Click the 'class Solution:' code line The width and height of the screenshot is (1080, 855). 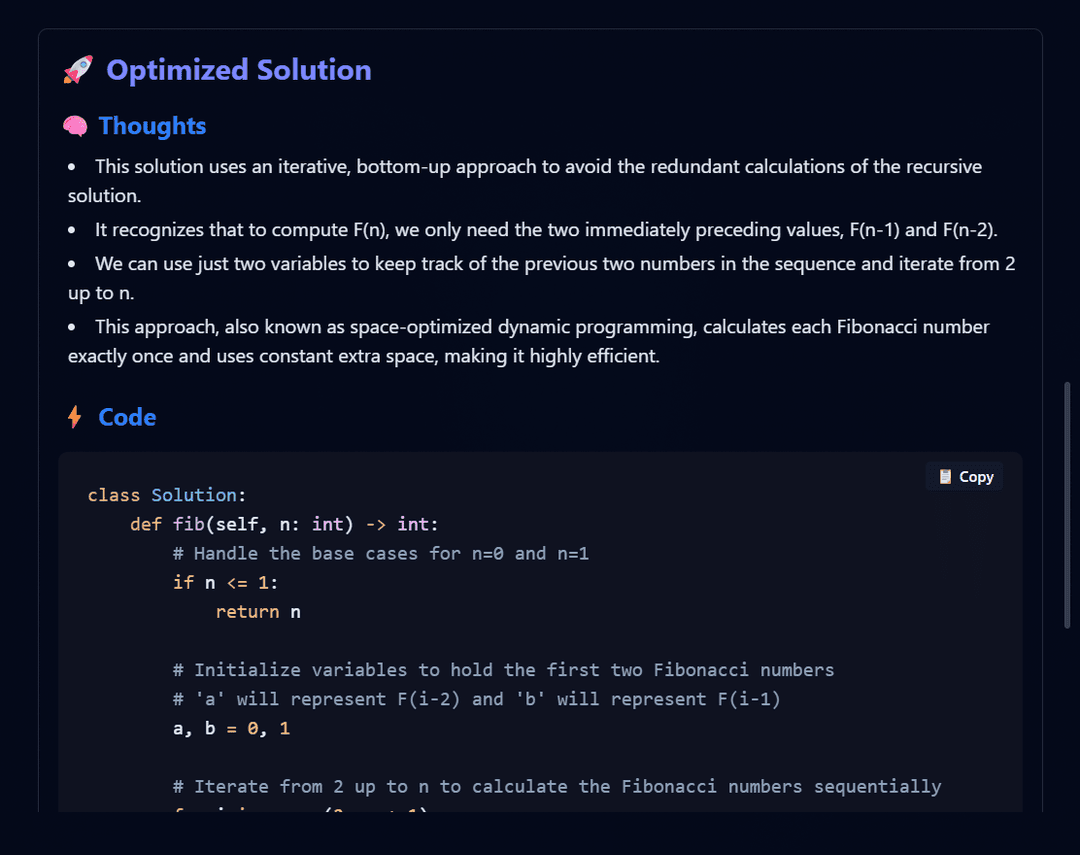coord(167,495)
